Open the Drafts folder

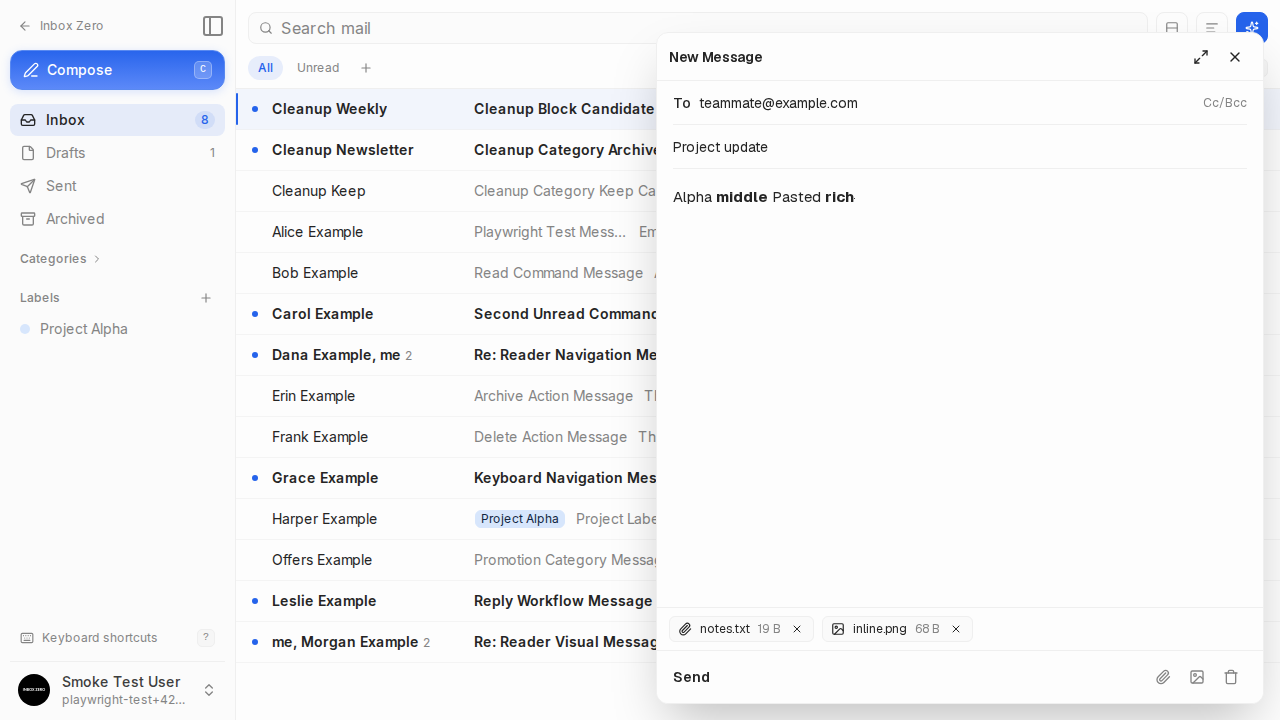coord(117,153)
